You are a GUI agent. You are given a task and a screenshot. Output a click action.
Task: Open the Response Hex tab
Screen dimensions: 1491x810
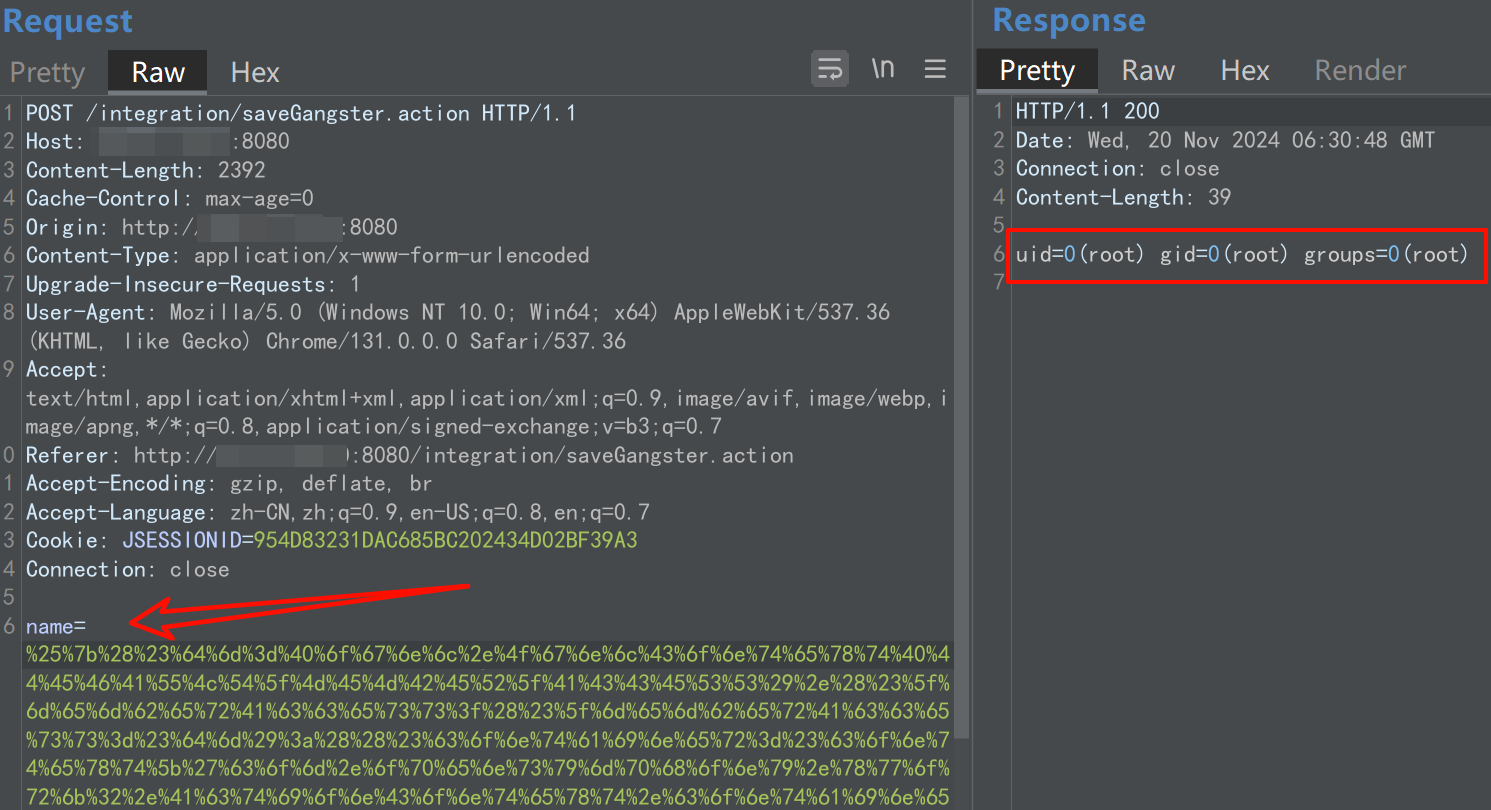(x=1245, y=70)
